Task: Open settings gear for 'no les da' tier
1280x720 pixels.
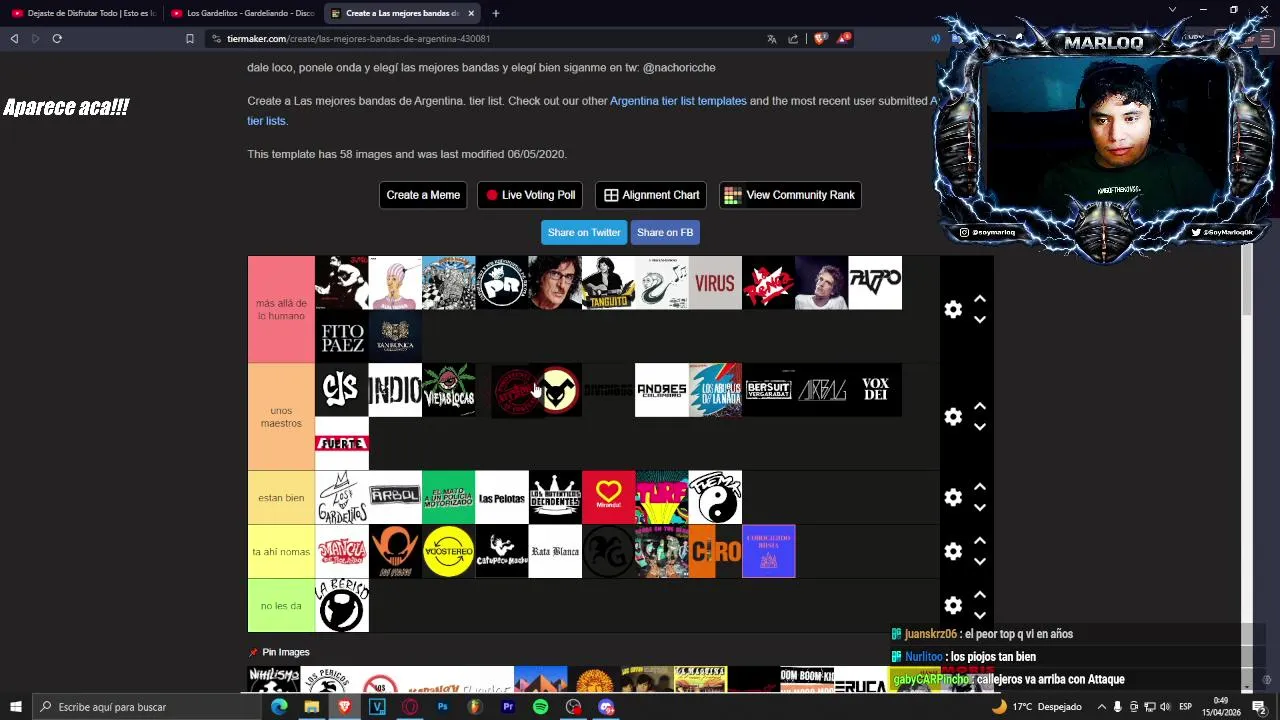Action: [x=953, y=606]
